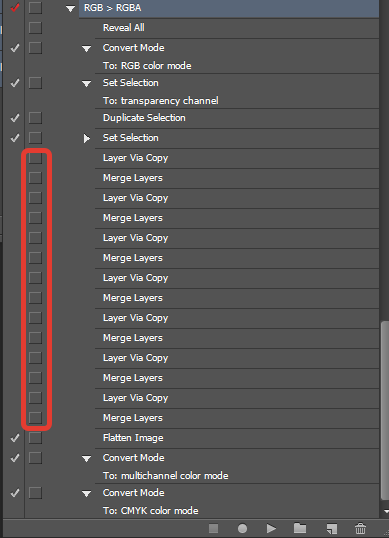Select the Reveal All step

tap(237, 28)
